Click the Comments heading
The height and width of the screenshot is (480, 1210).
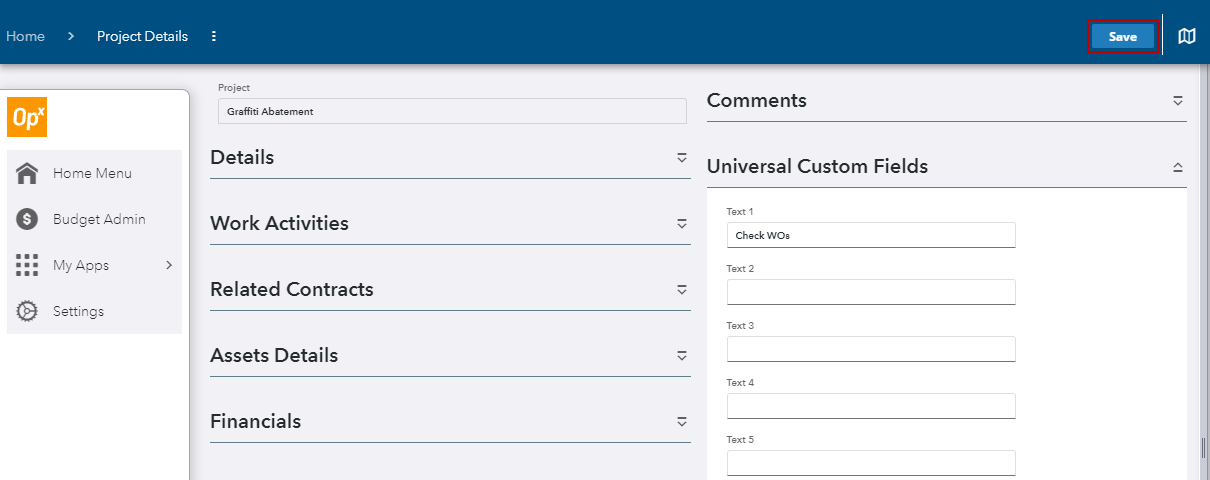[x=757, y=100]
